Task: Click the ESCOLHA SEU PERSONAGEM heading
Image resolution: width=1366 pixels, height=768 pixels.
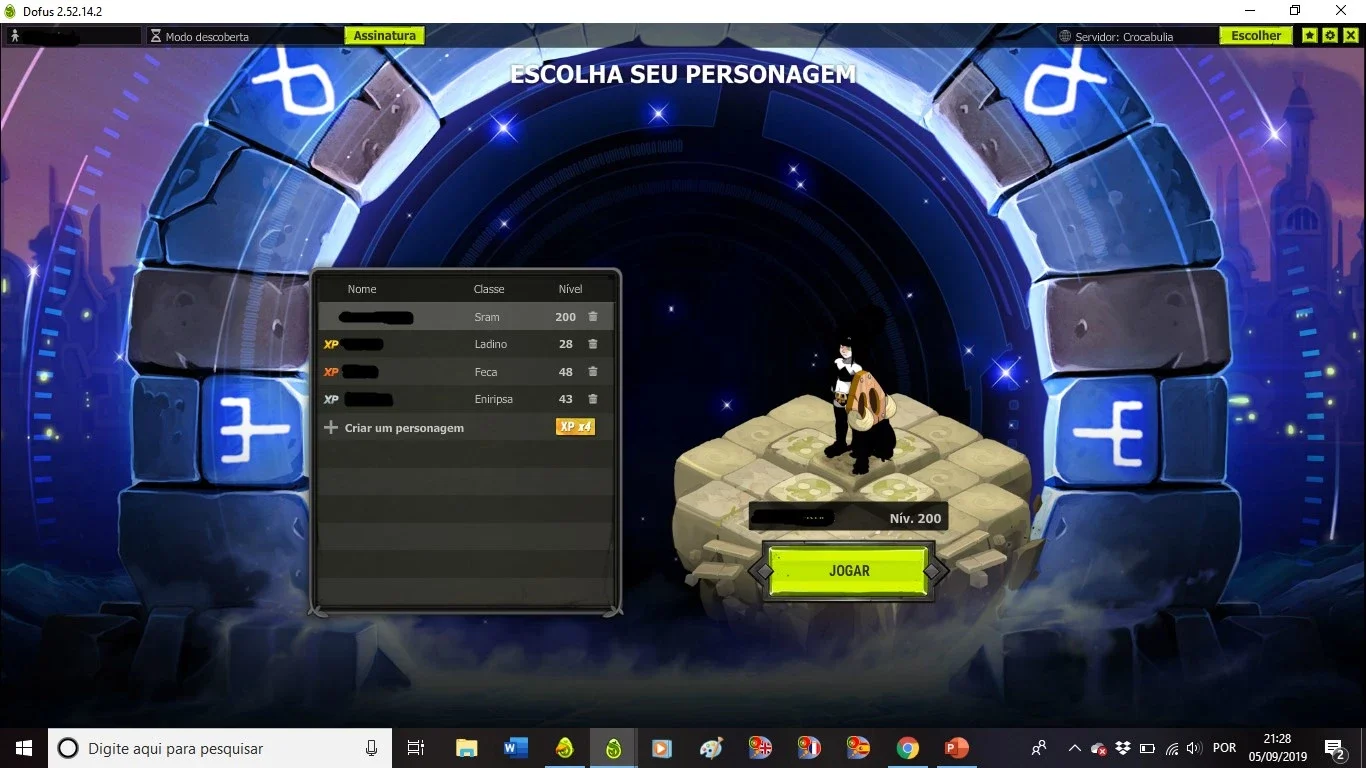Action: [x=683, y=75]
